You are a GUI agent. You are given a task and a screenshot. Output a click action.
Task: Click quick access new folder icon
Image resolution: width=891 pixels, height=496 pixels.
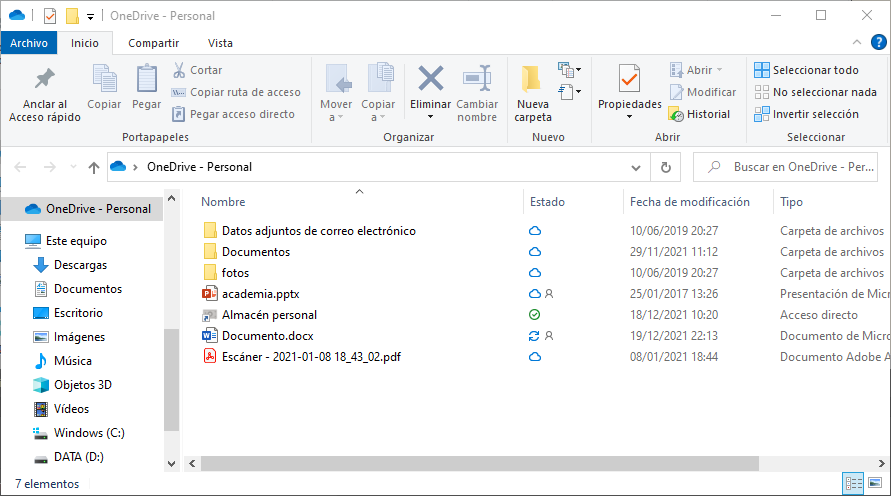[72, 16]
